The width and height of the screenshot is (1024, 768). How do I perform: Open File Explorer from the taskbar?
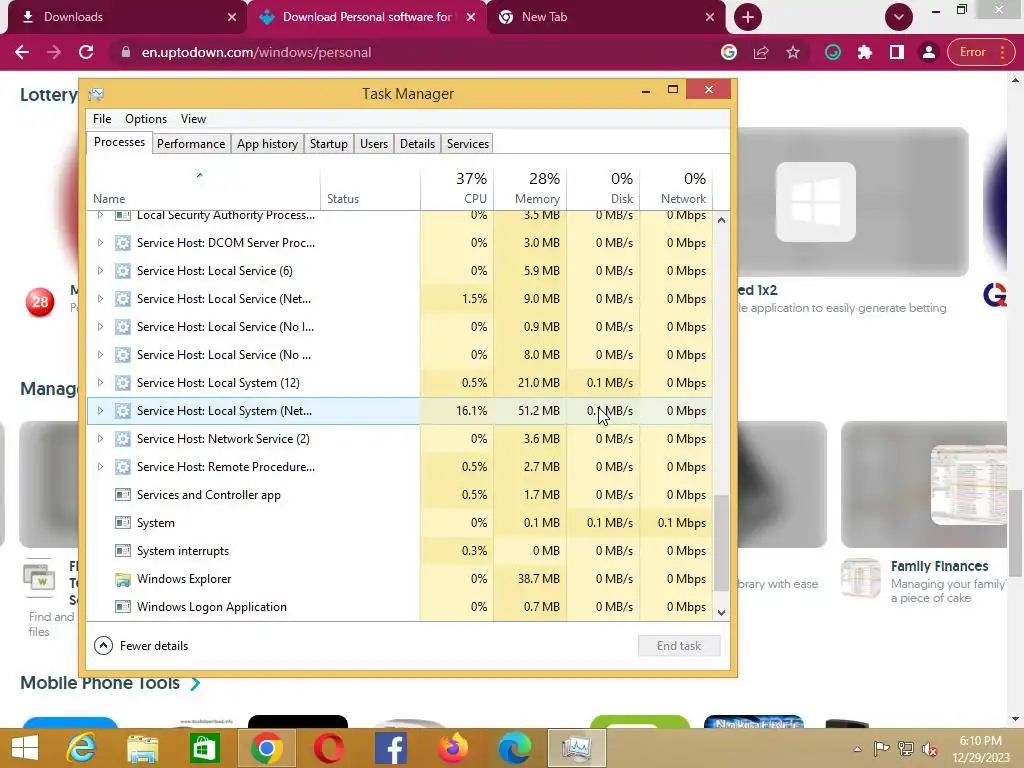(142, 748)
